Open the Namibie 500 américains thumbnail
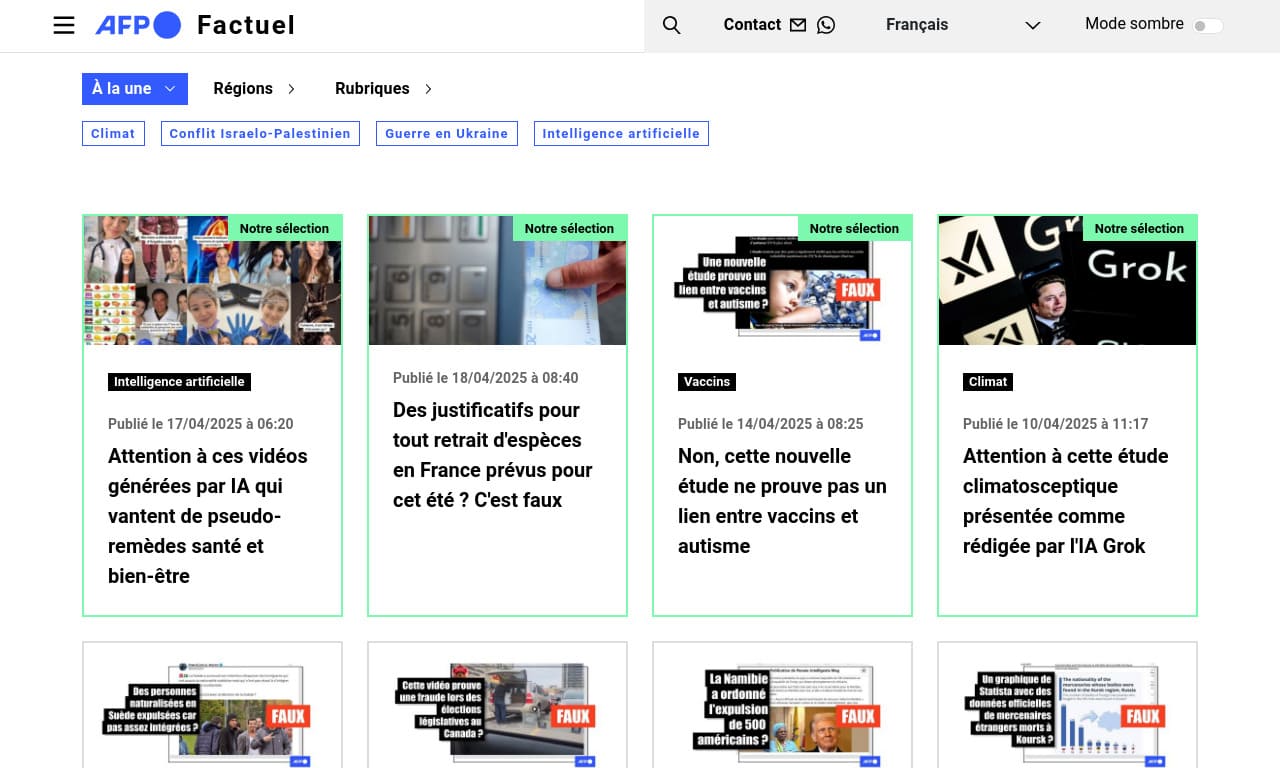 tap(782, 705)
